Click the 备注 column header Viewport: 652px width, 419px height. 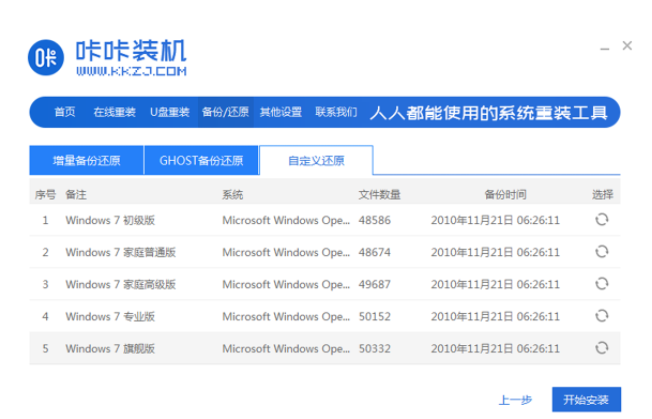76,195
